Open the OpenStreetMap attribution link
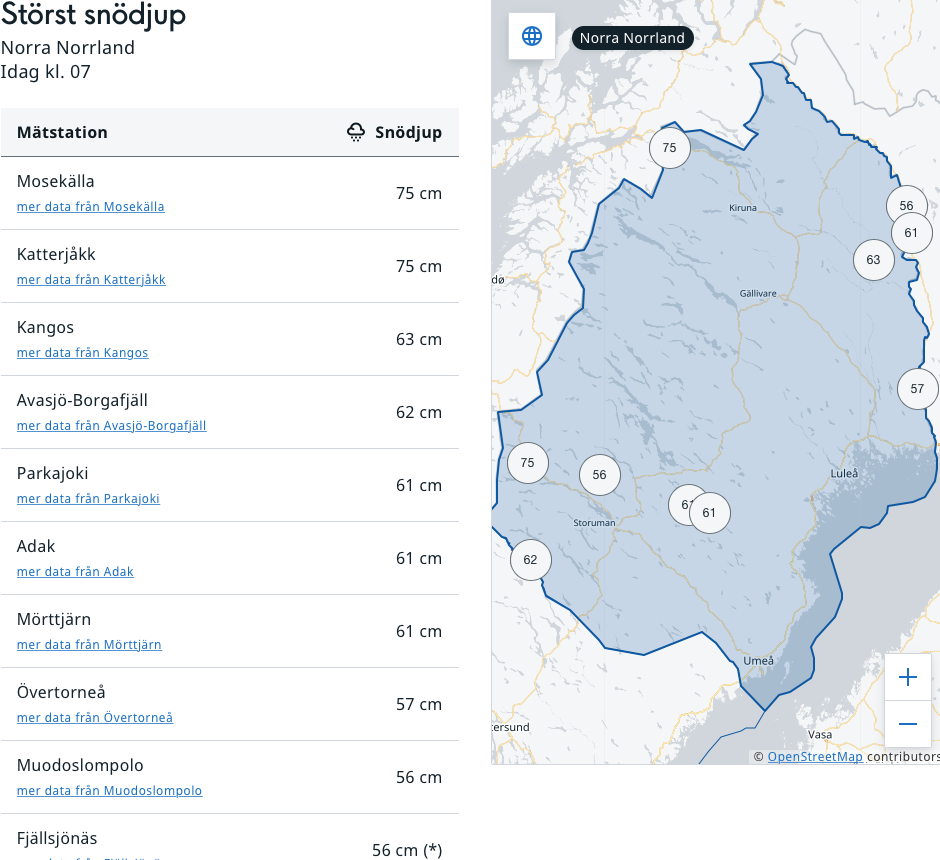This screenshot has width=940, height=860. pyautogui.click(x=814, y=757)
